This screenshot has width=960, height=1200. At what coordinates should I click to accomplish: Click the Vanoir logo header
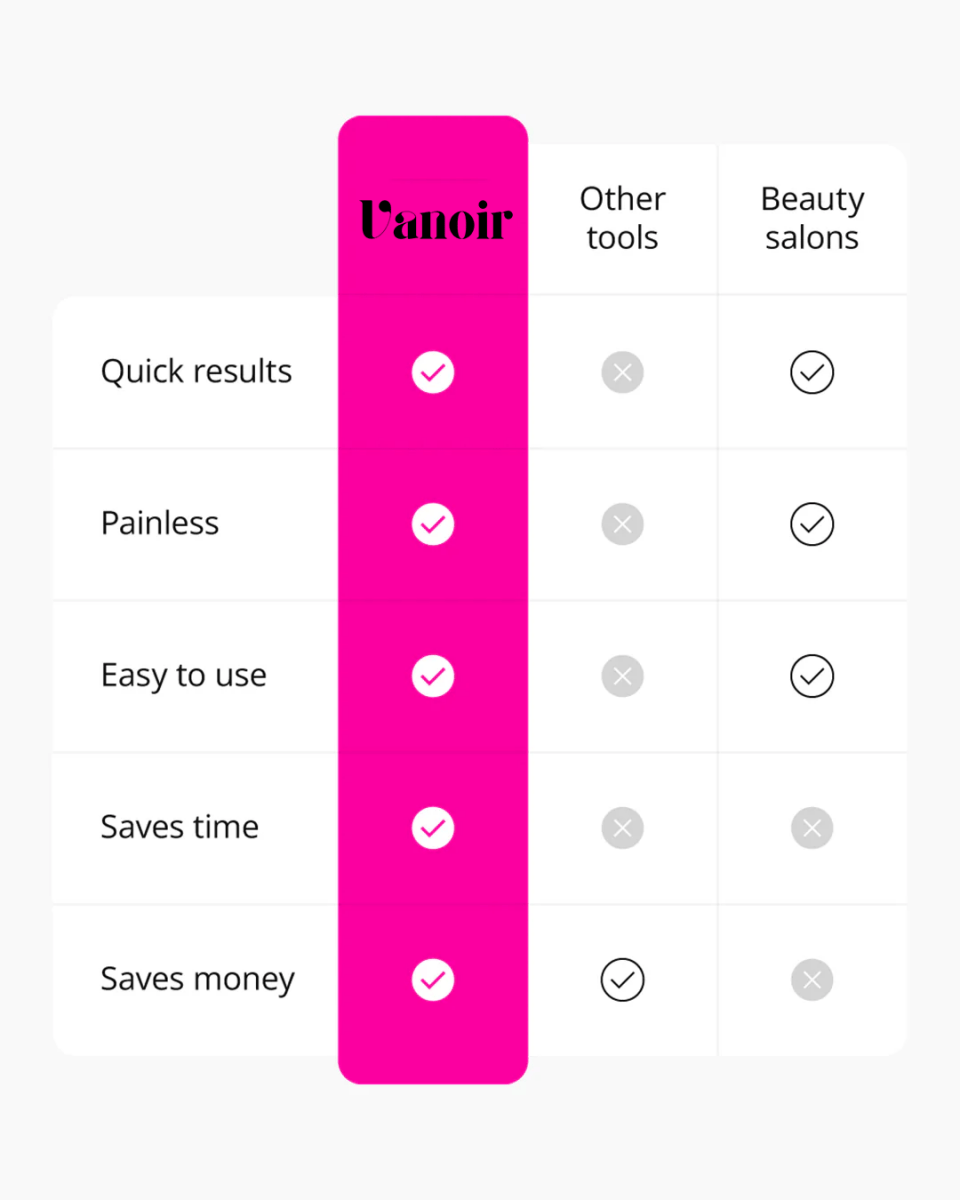coord(436,219)
